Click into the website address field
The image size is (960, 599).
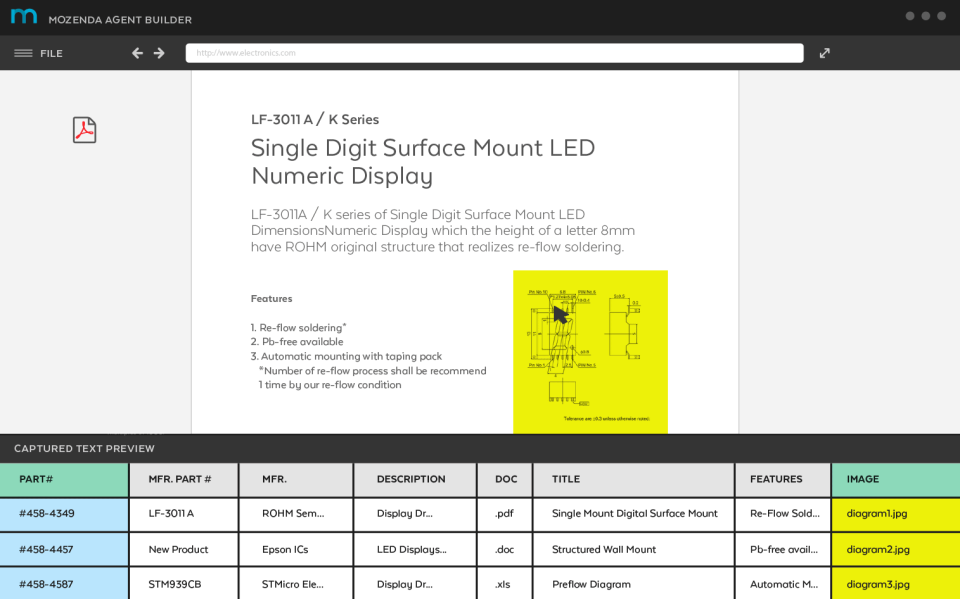[494, 53]
